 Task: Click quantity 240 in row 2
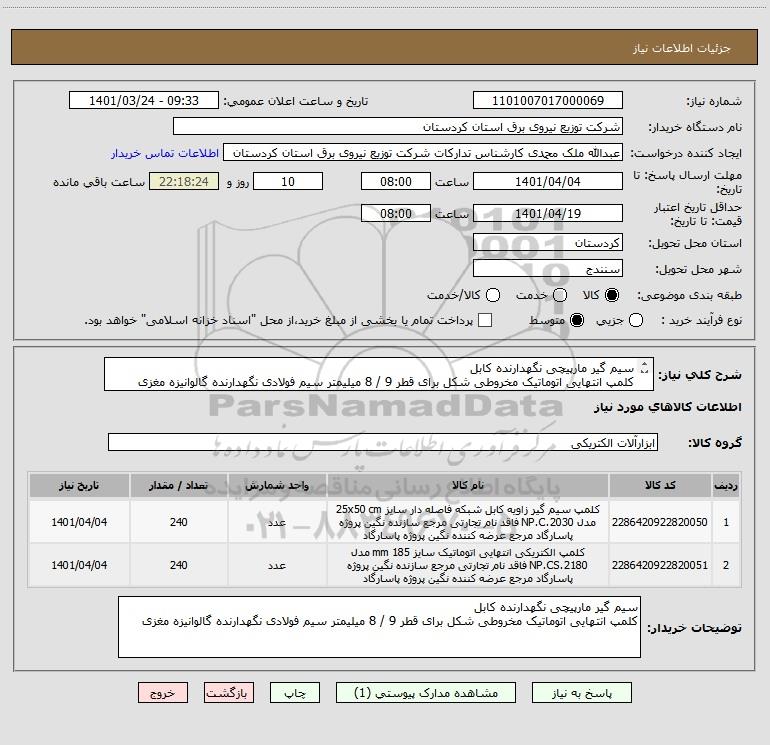tap(179, 565)
